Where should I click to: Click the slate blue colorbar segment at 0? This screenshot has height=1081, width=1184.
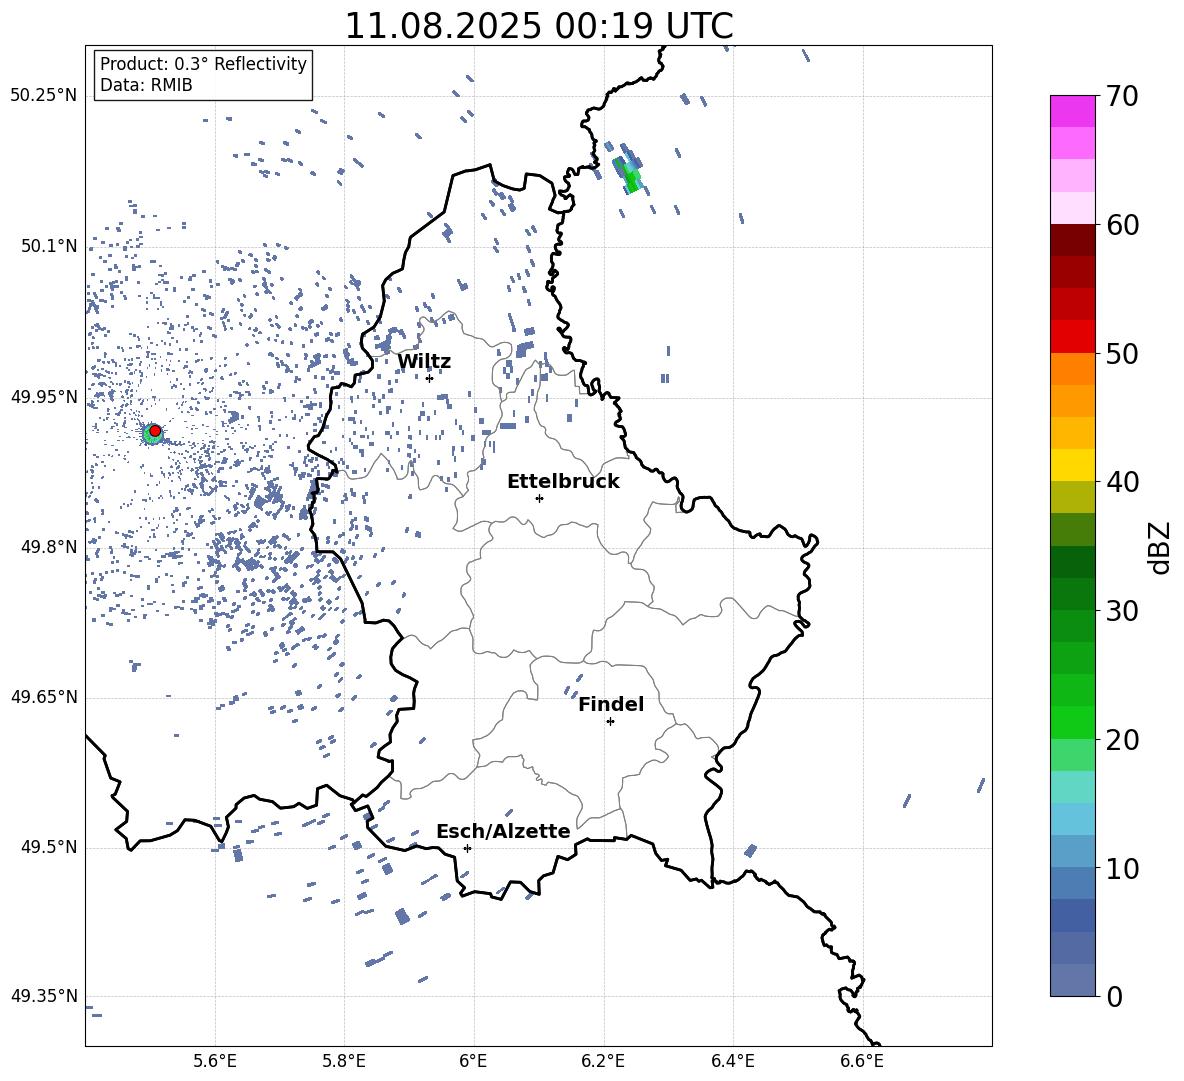coord(1072,980)
